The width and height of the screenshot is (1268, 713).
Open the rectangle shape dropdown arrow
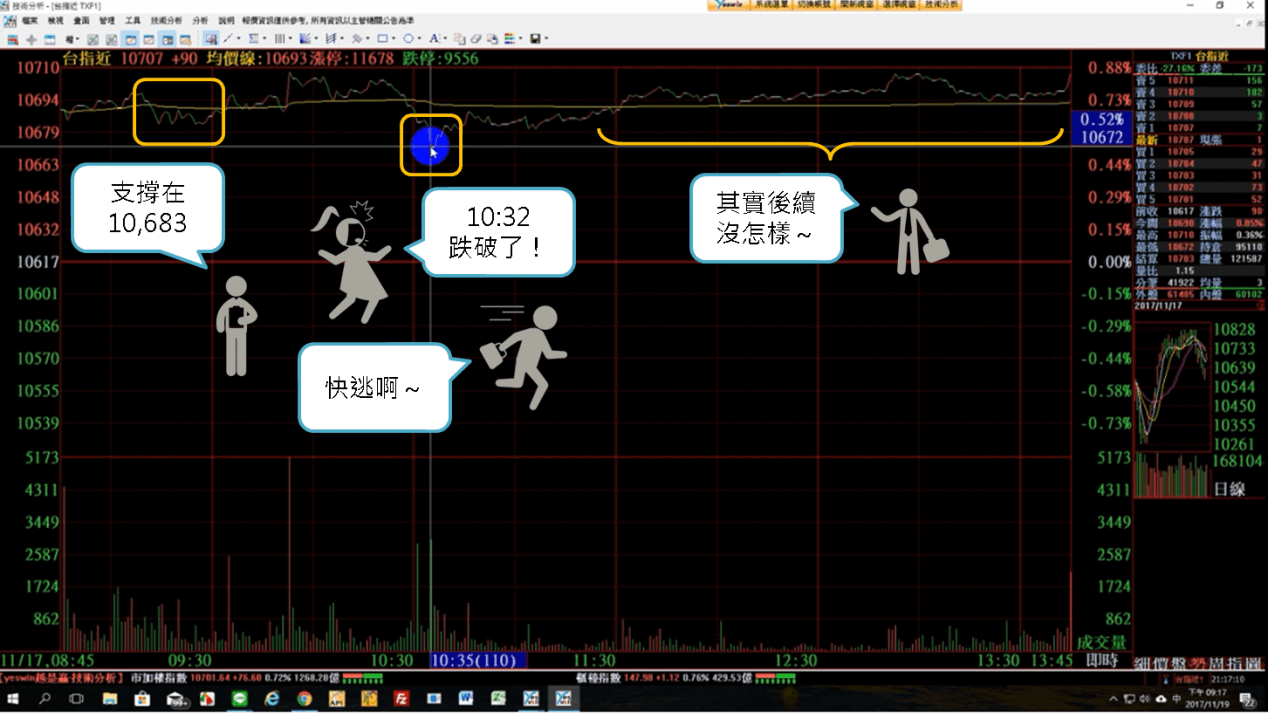pos(393,39)
